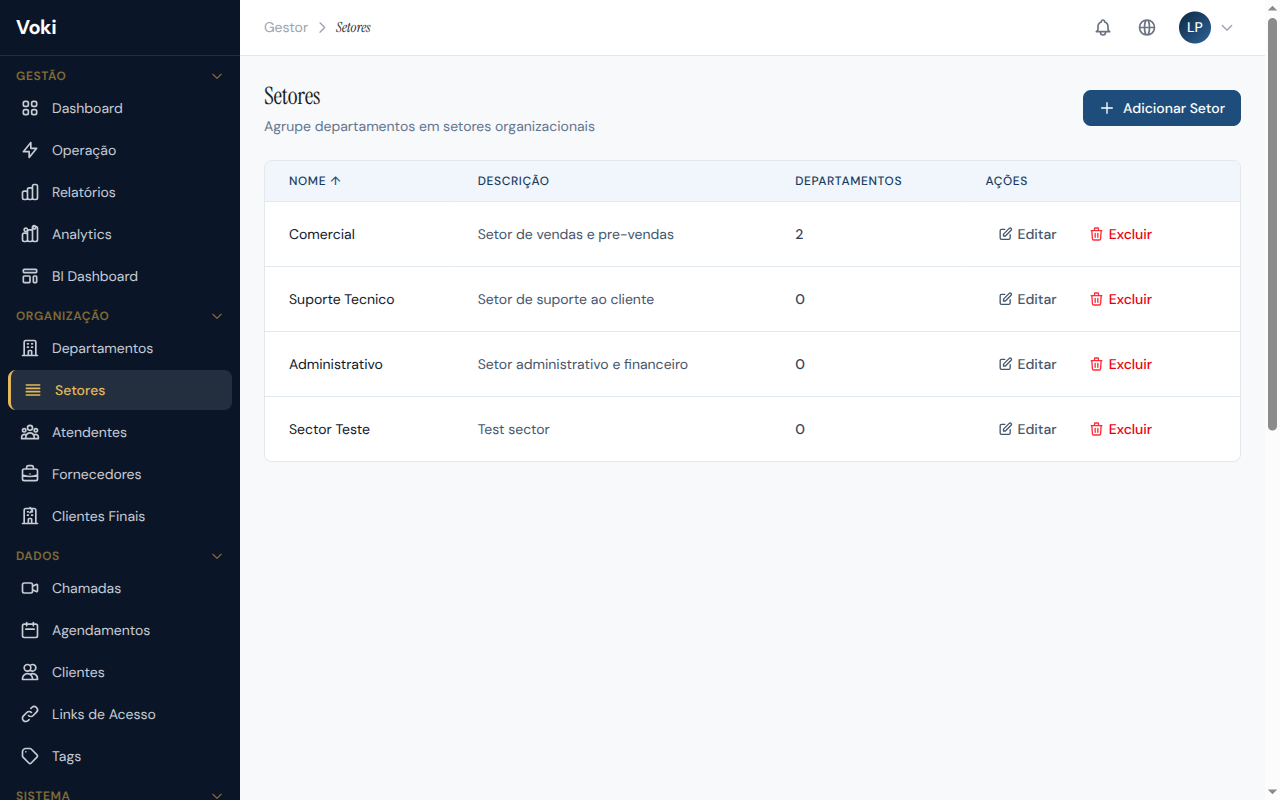
Task: Click the Gestor breadcrumb link
Action: [286, 28]
